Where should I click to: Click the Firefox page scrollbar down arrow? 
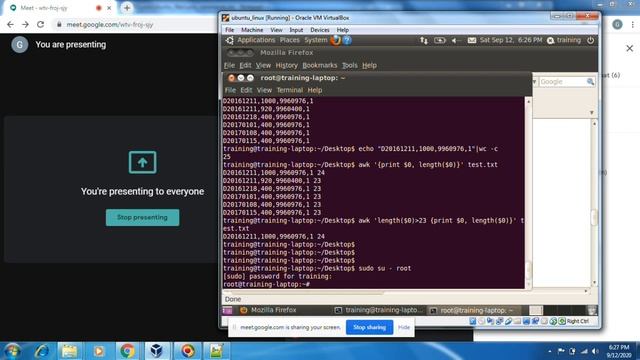594,282
